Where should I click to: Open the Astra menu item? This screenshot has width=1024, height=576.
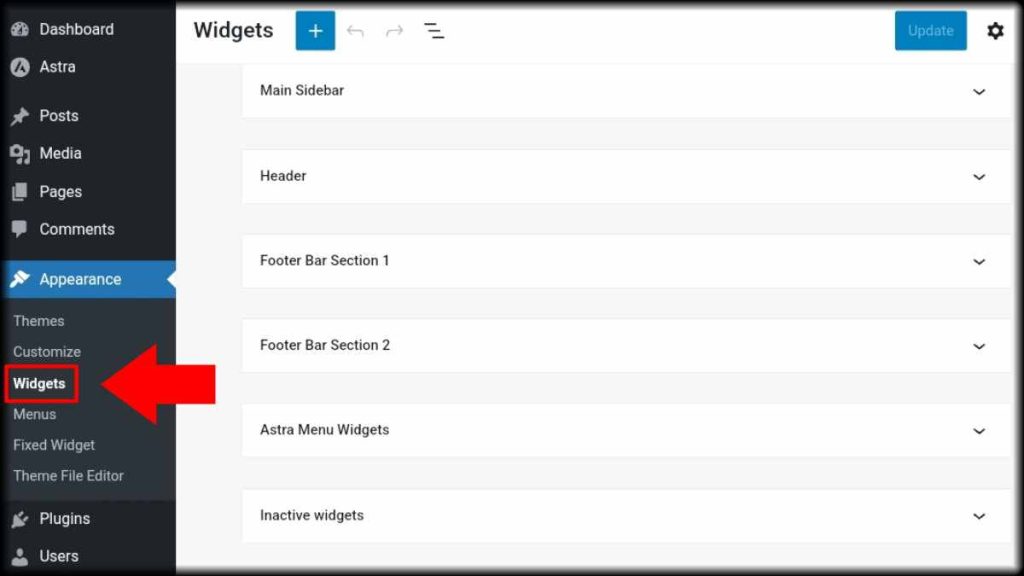click(x=57, y=66)
